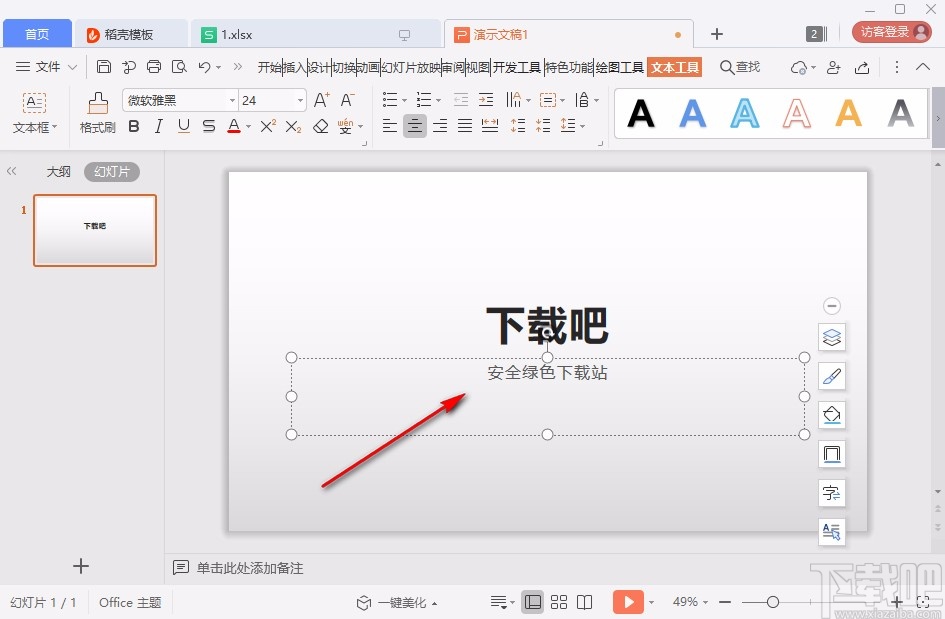
Task: Select slide 1 thumbnail in slide panel
Action: click(x=94, y=230)
